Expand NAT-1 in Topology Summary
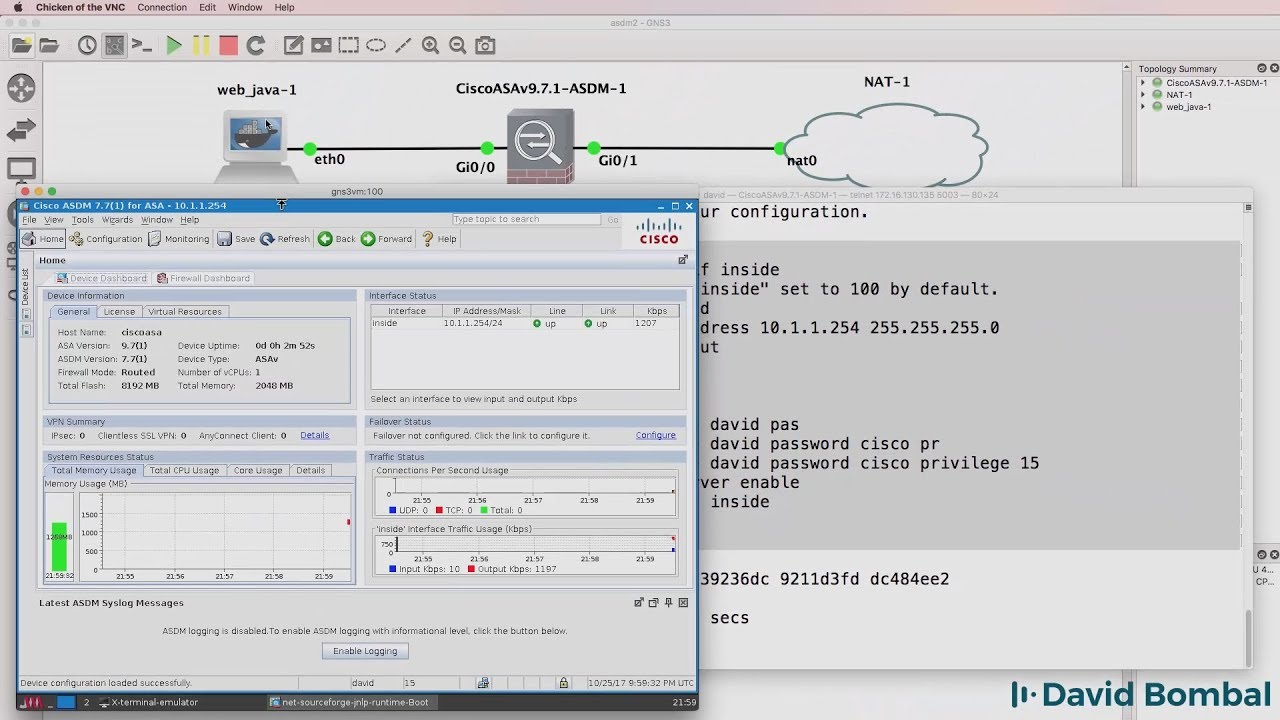 click(x=1144, y=95)
